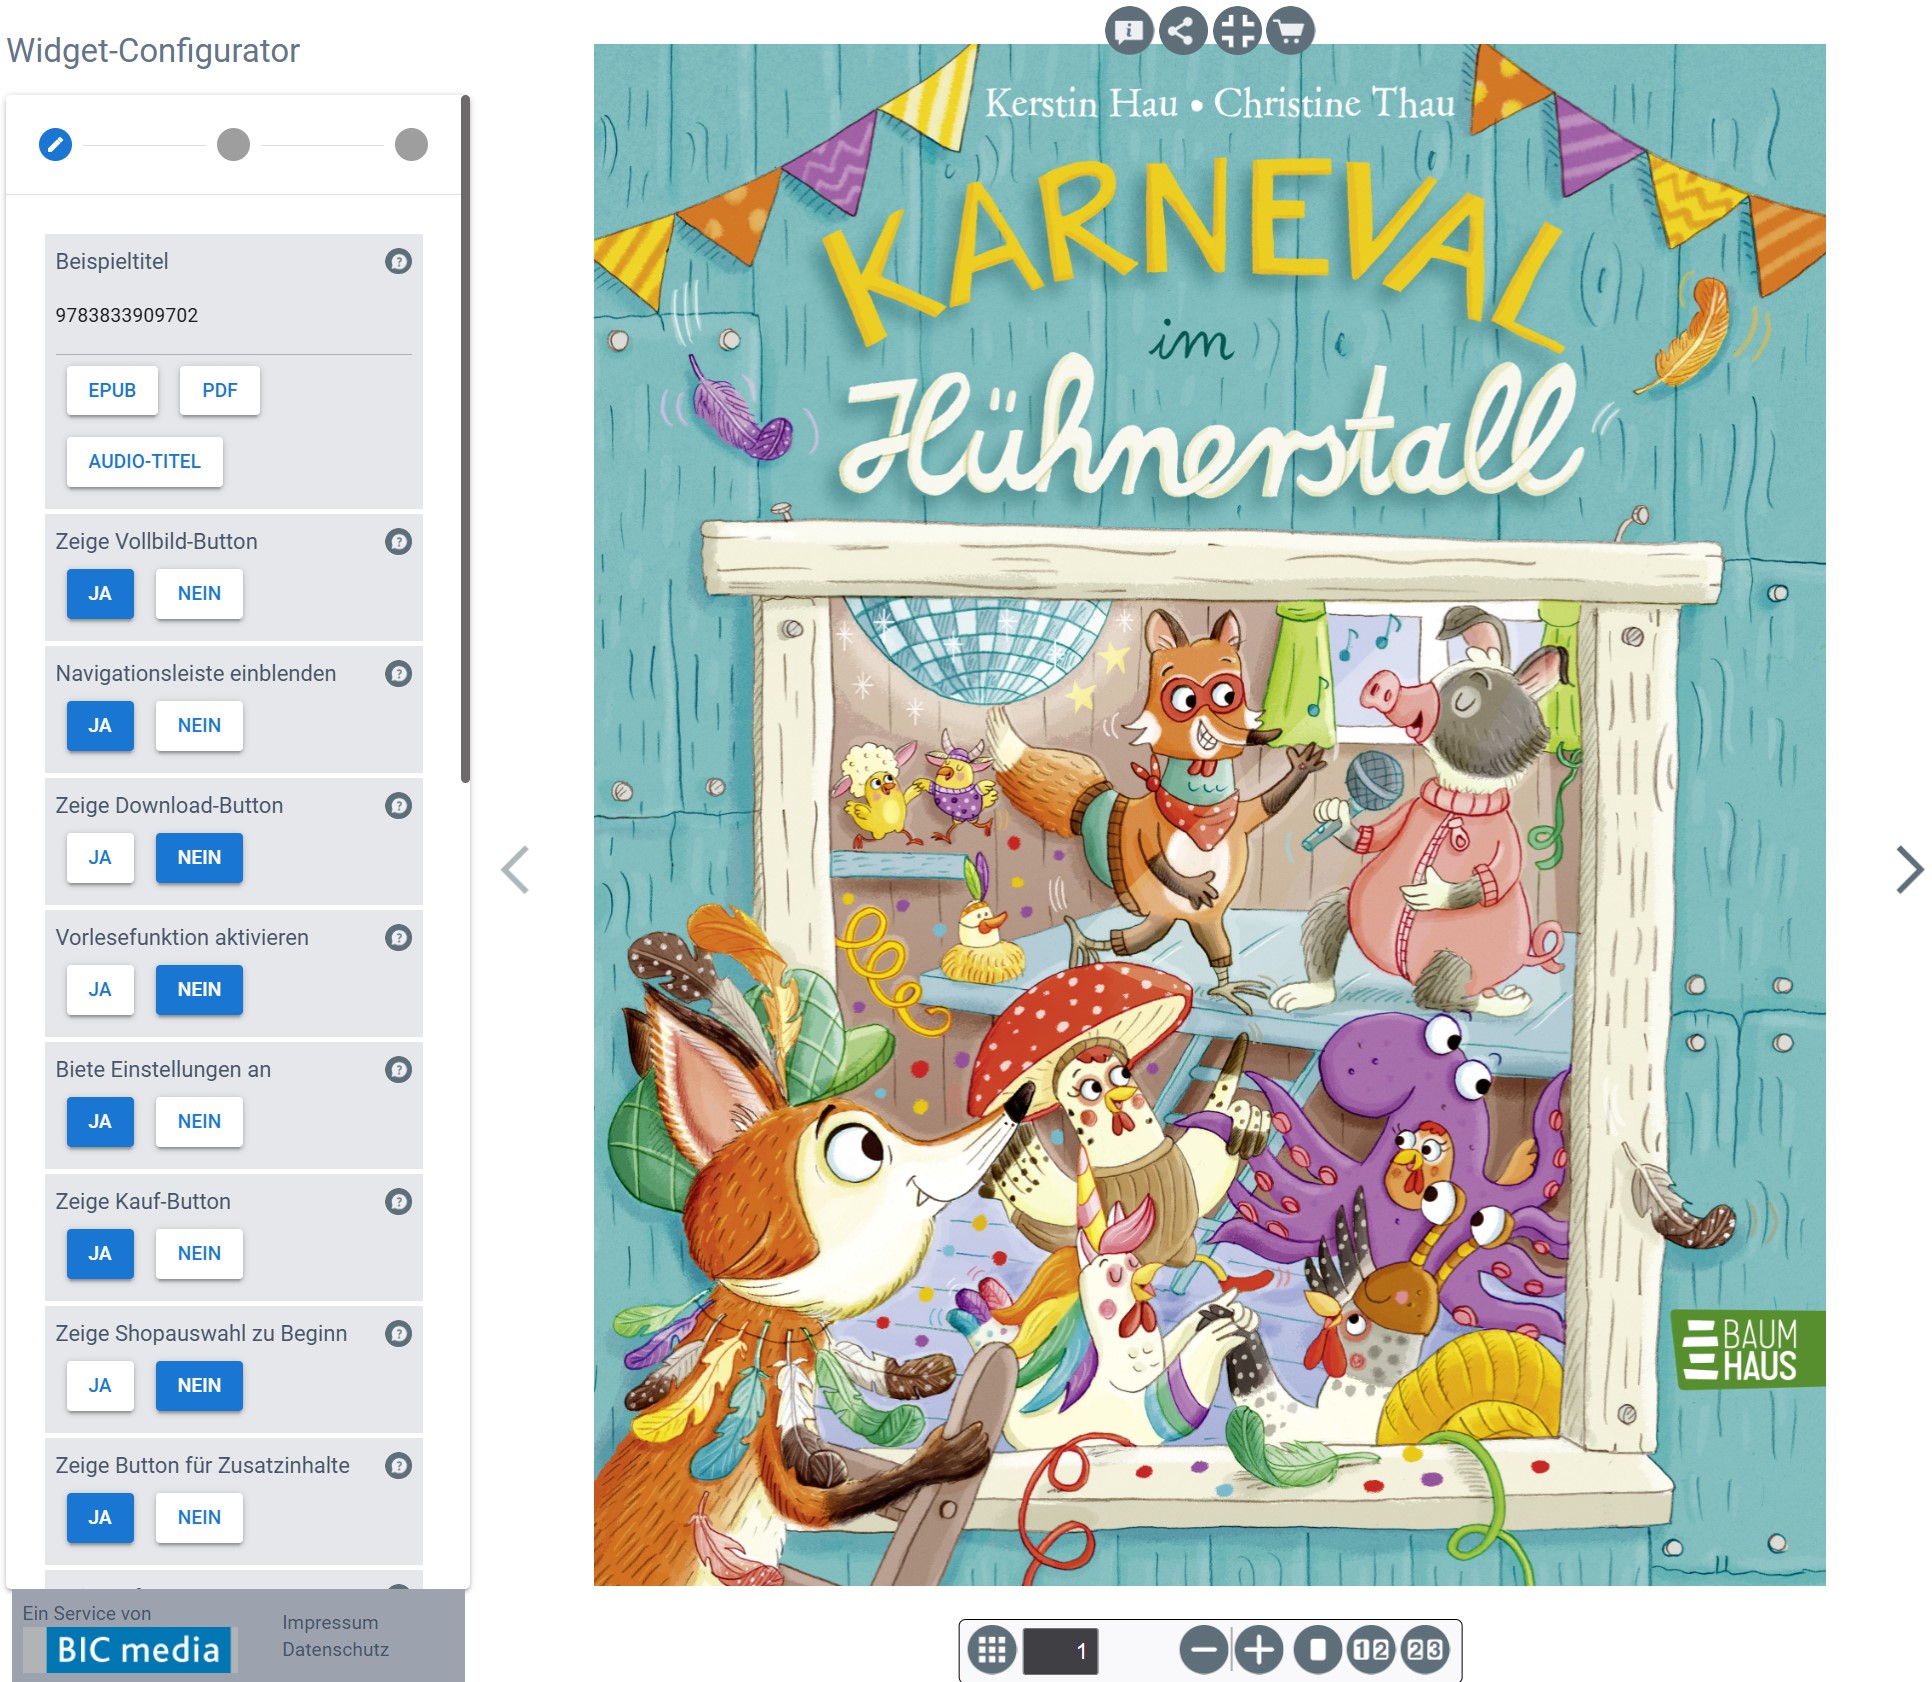The image size is (1932, 1682).
Task: Open help for Vorlesefunktion aktivieren
Action: [x=398, y=937]
